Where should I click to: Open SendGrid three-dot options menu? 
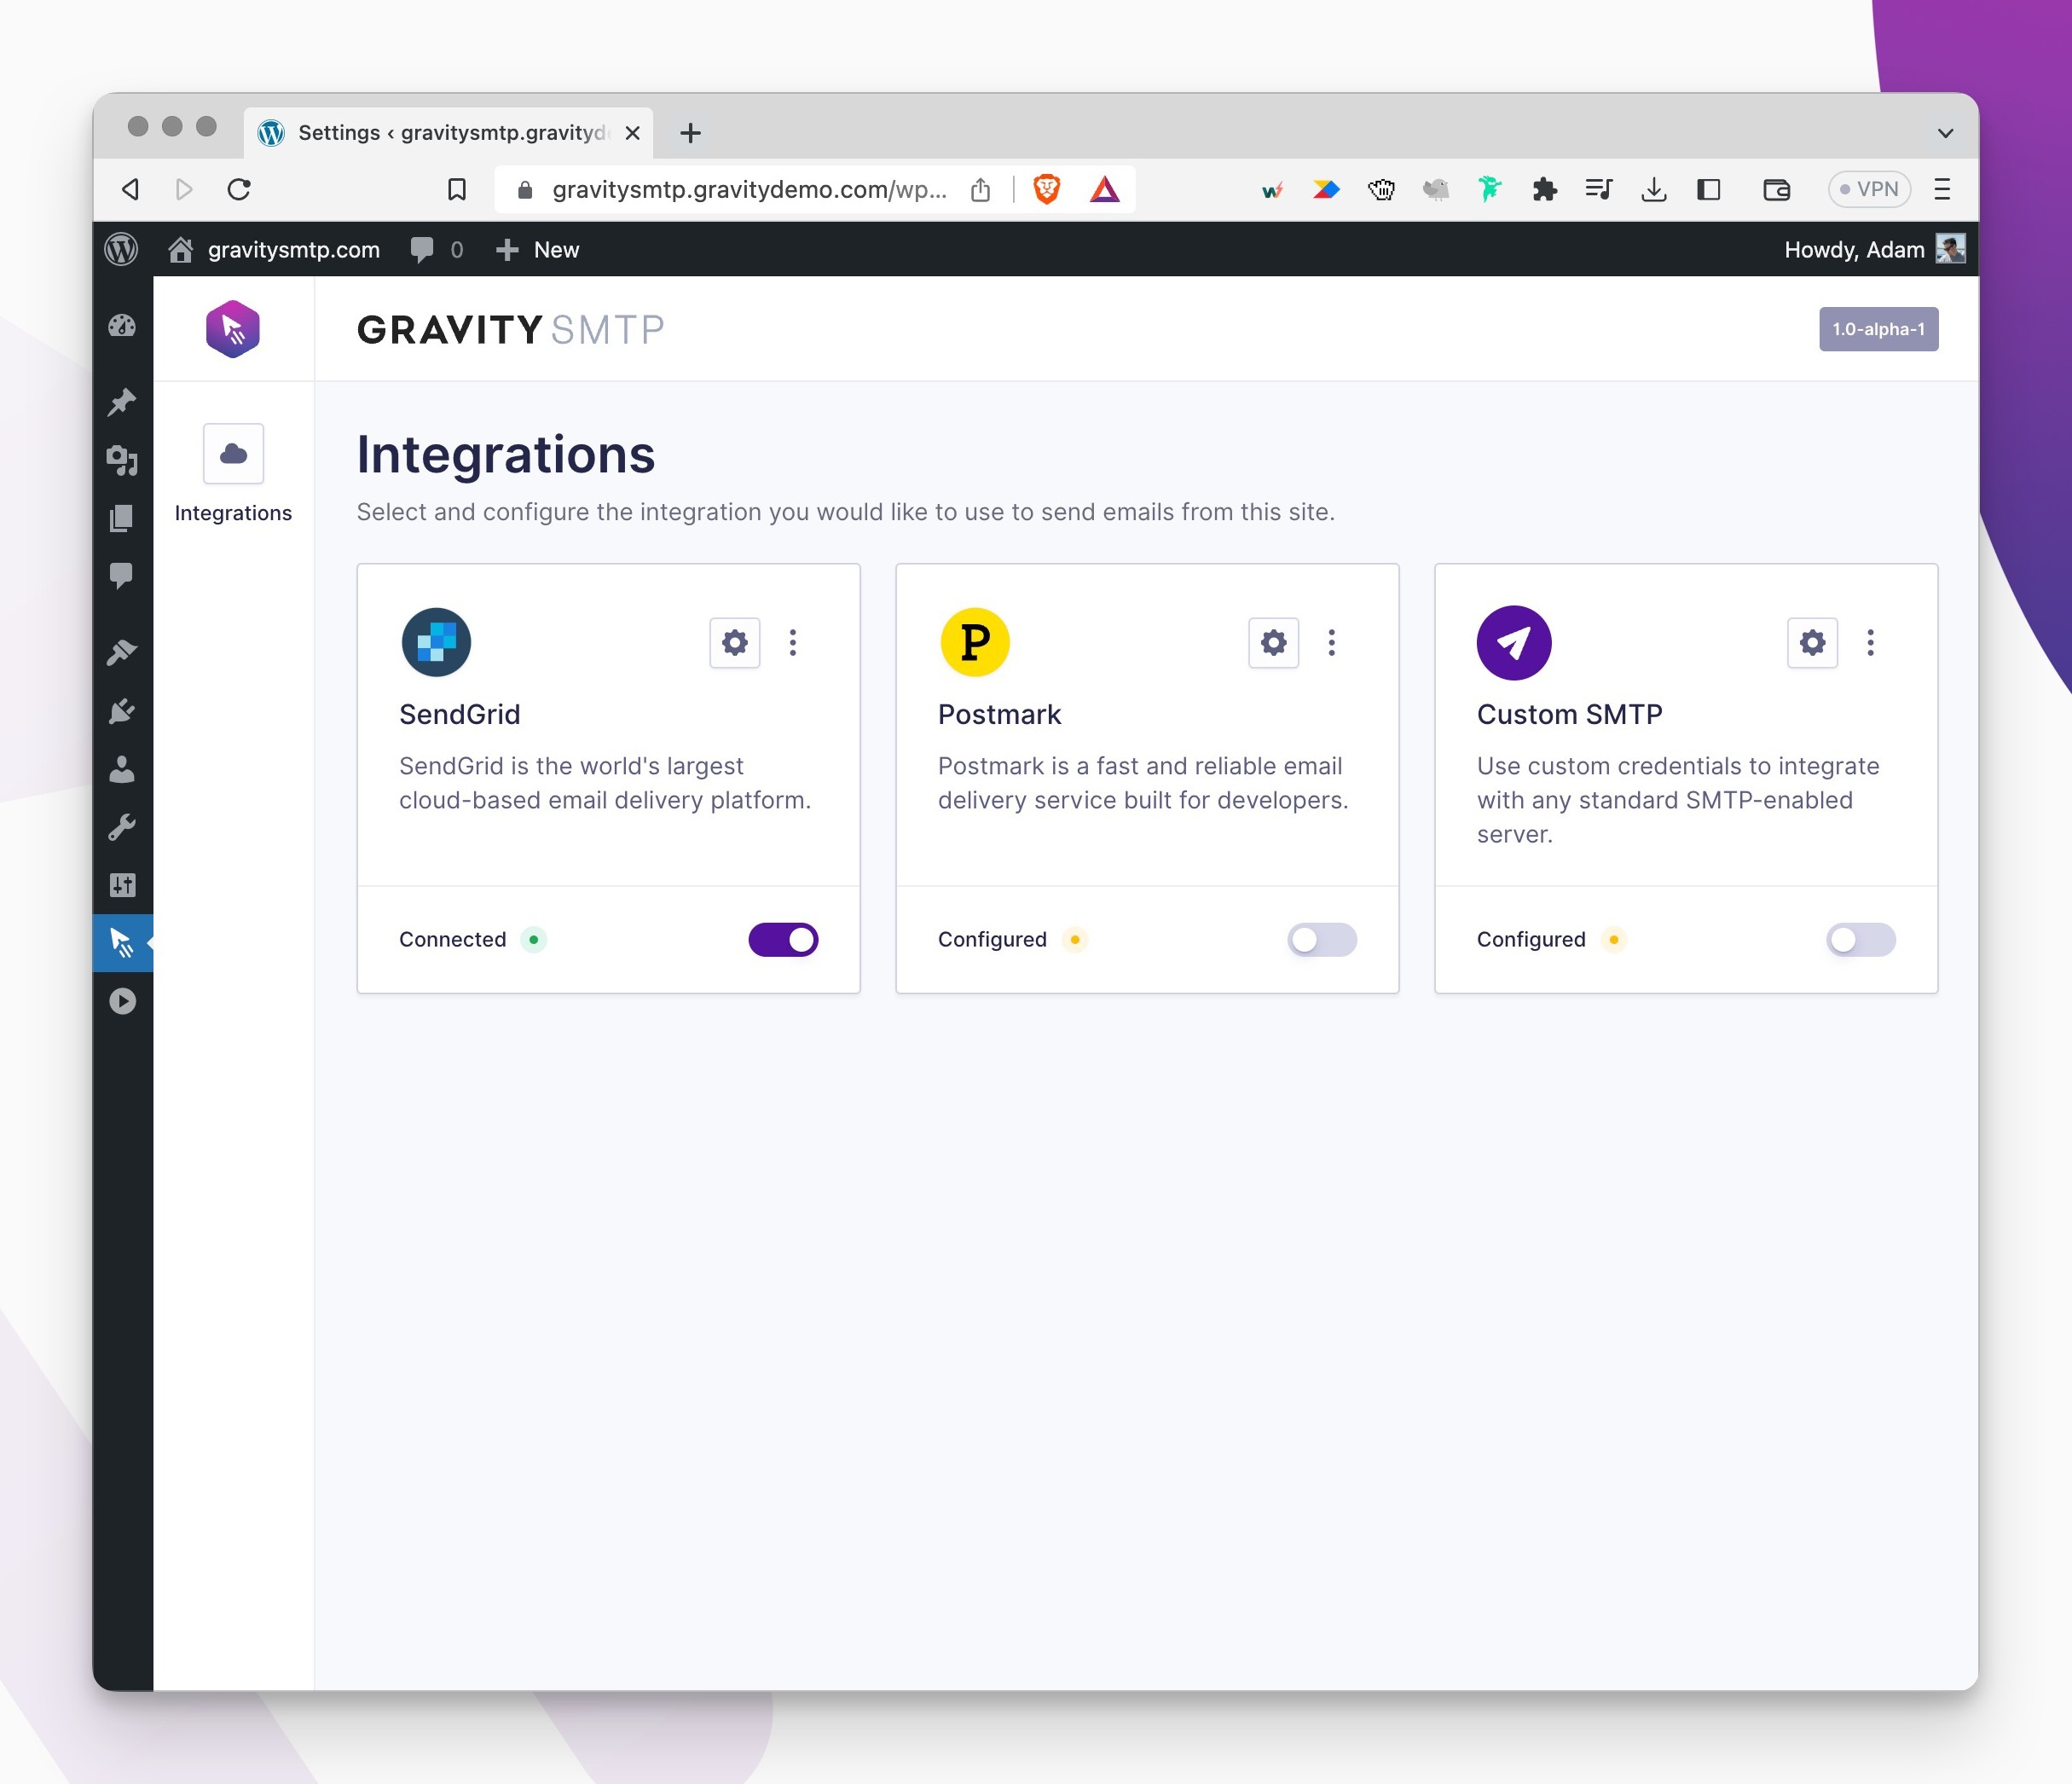pyautogui.click(x=793, y=642)
